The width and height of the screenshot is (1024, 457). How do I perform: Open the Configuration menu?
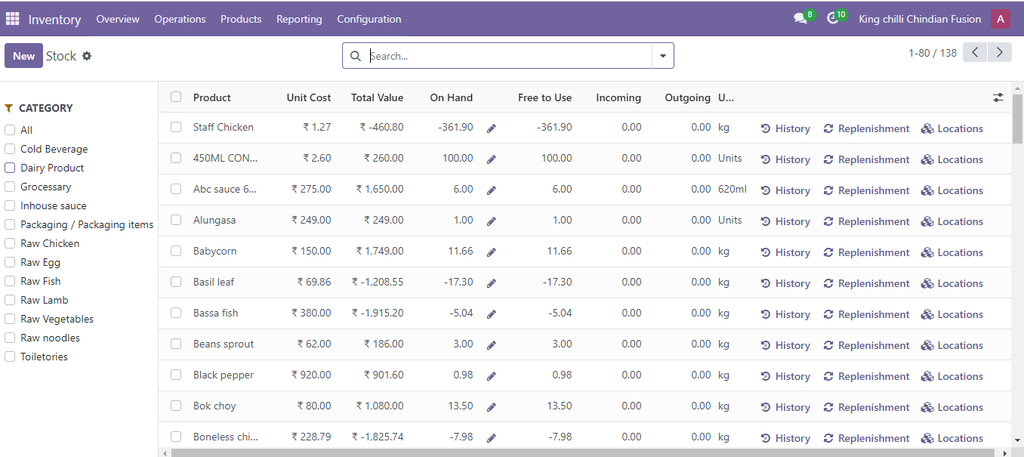tap(369, 19)
